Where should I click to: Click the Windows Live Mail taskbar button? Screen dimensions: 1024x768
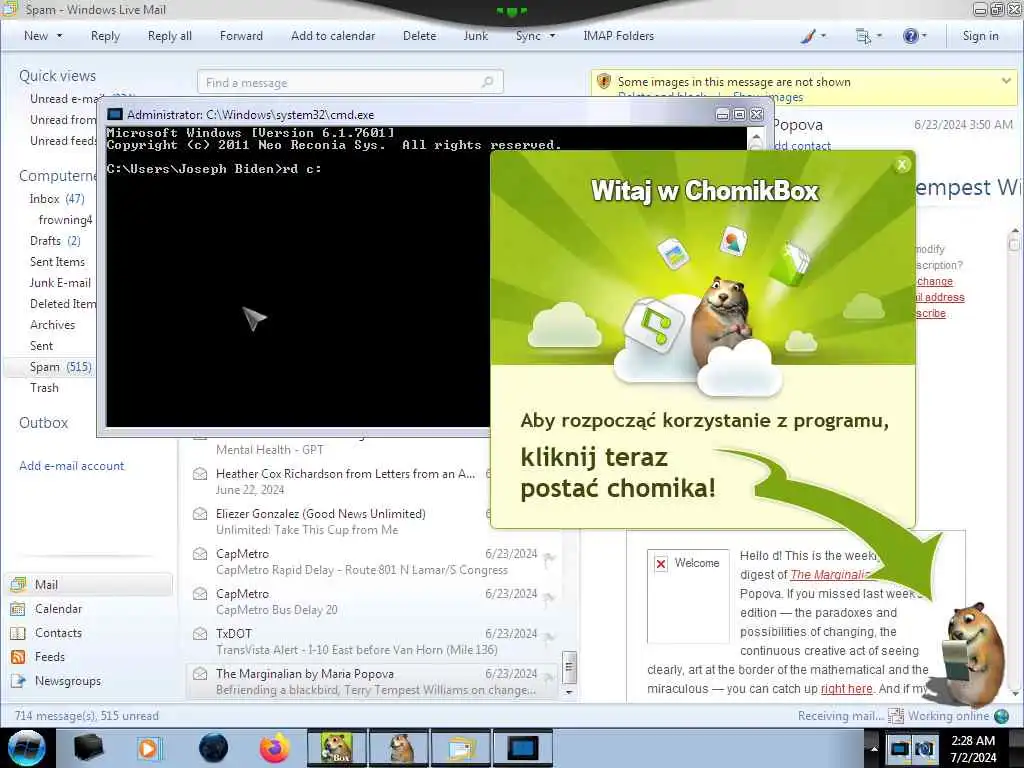coord(461,748)
